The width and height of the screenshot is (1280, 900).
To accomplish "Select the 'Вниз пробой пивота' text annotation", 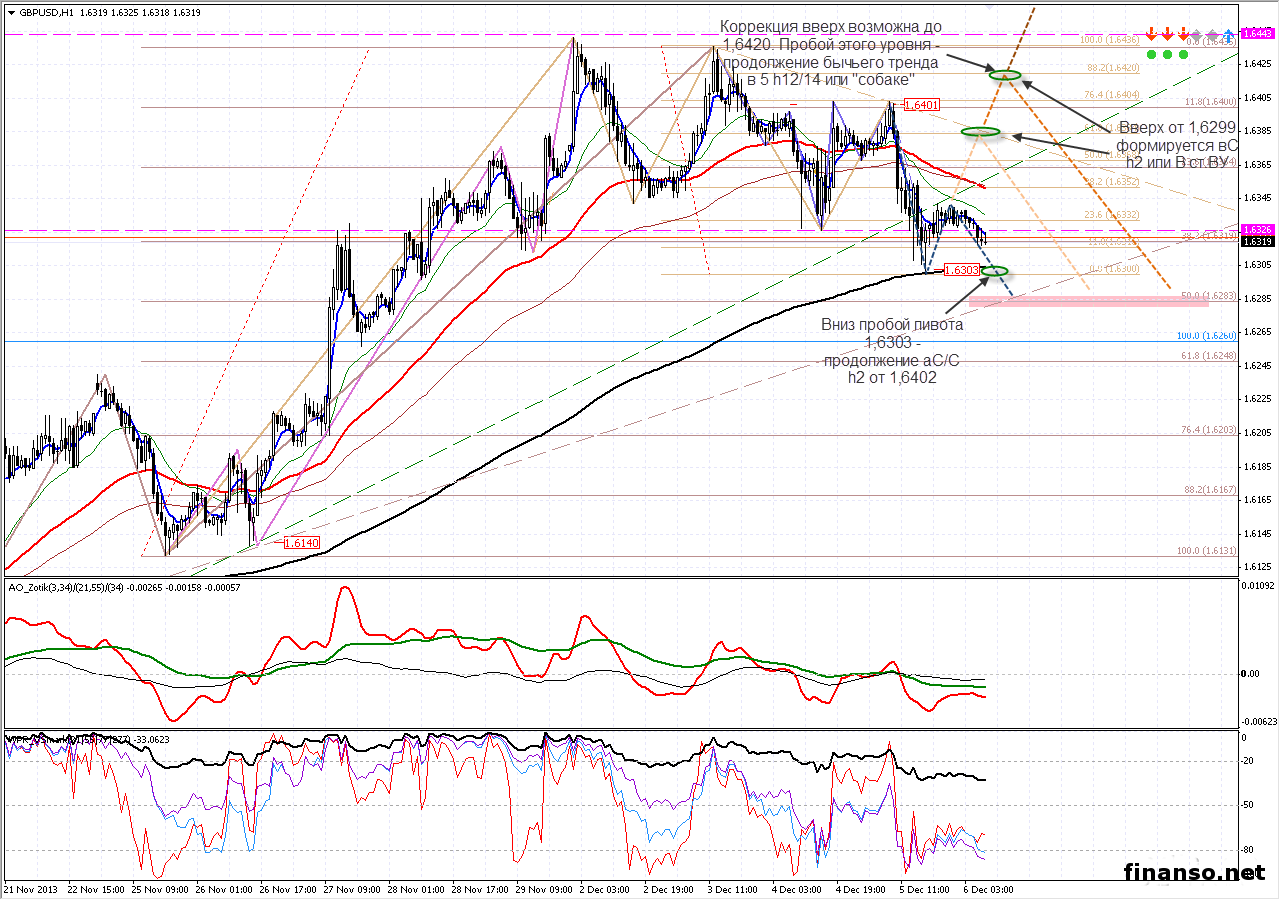I will [893, 350].
